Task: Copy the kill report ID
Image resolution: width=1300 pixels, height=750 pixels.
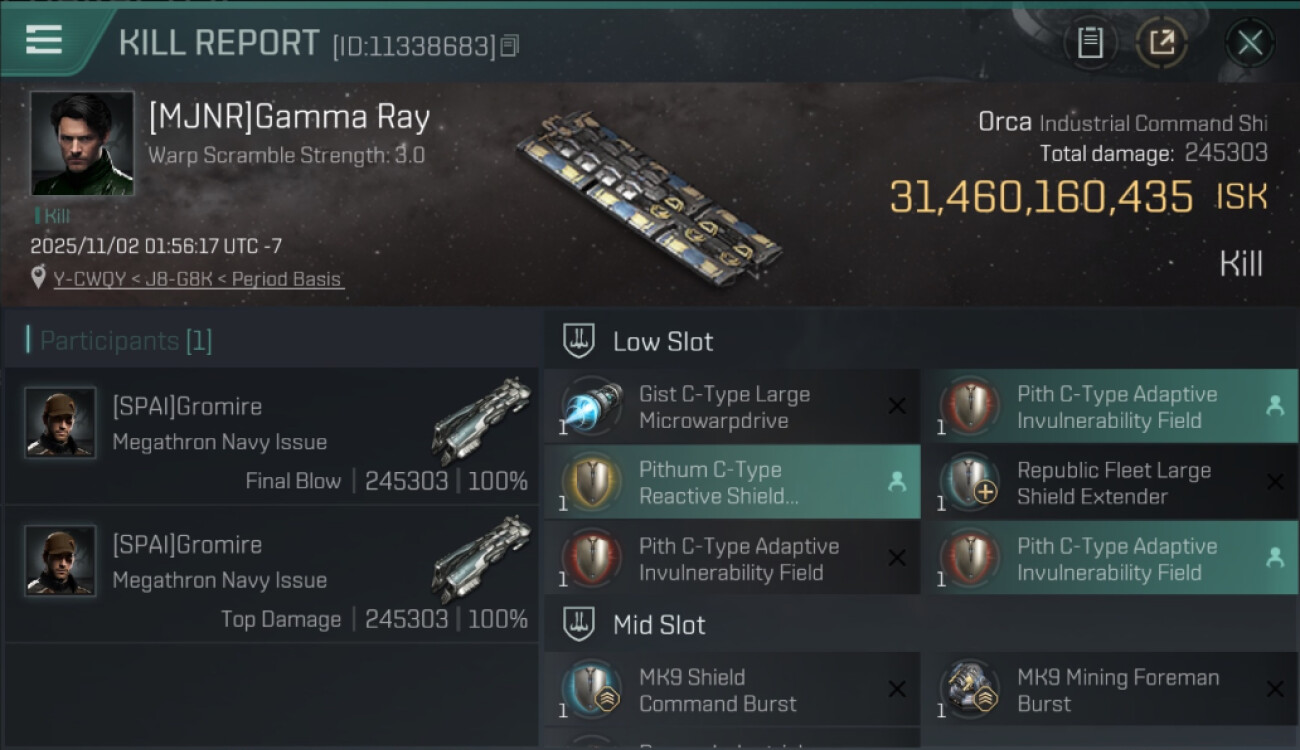Action: point(510,46)
